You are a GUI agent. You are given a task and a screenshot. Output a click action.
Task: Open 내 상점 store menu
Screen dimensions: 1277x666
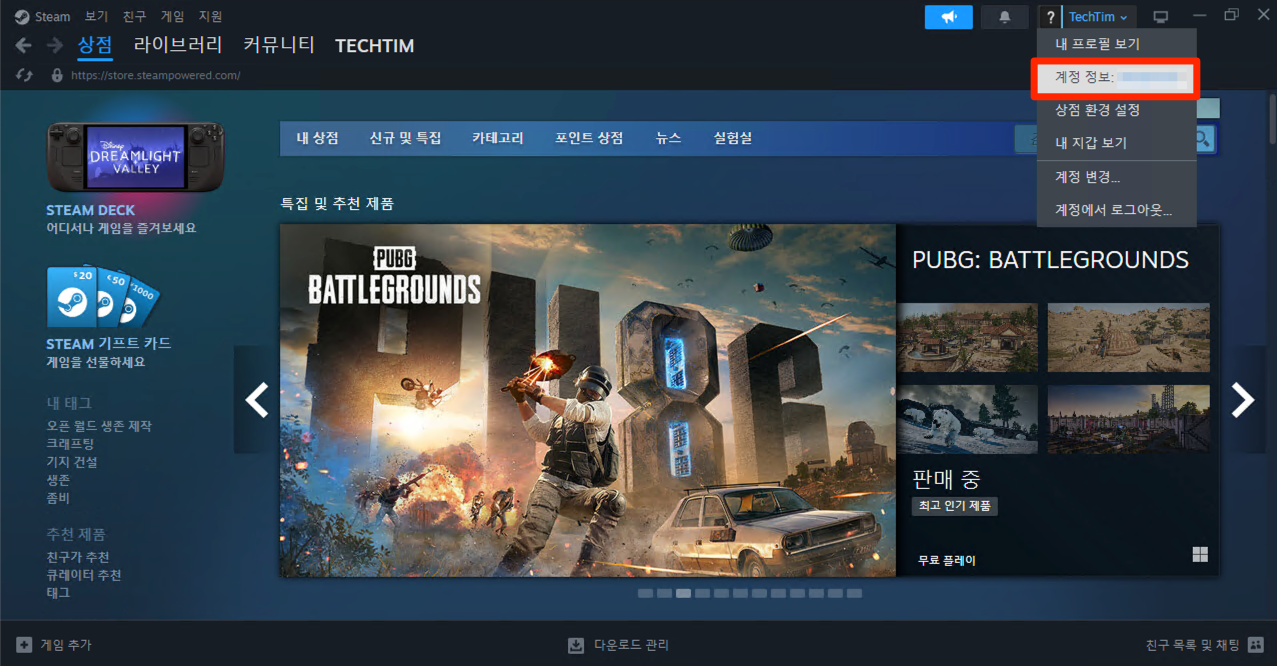click(317, 138)
